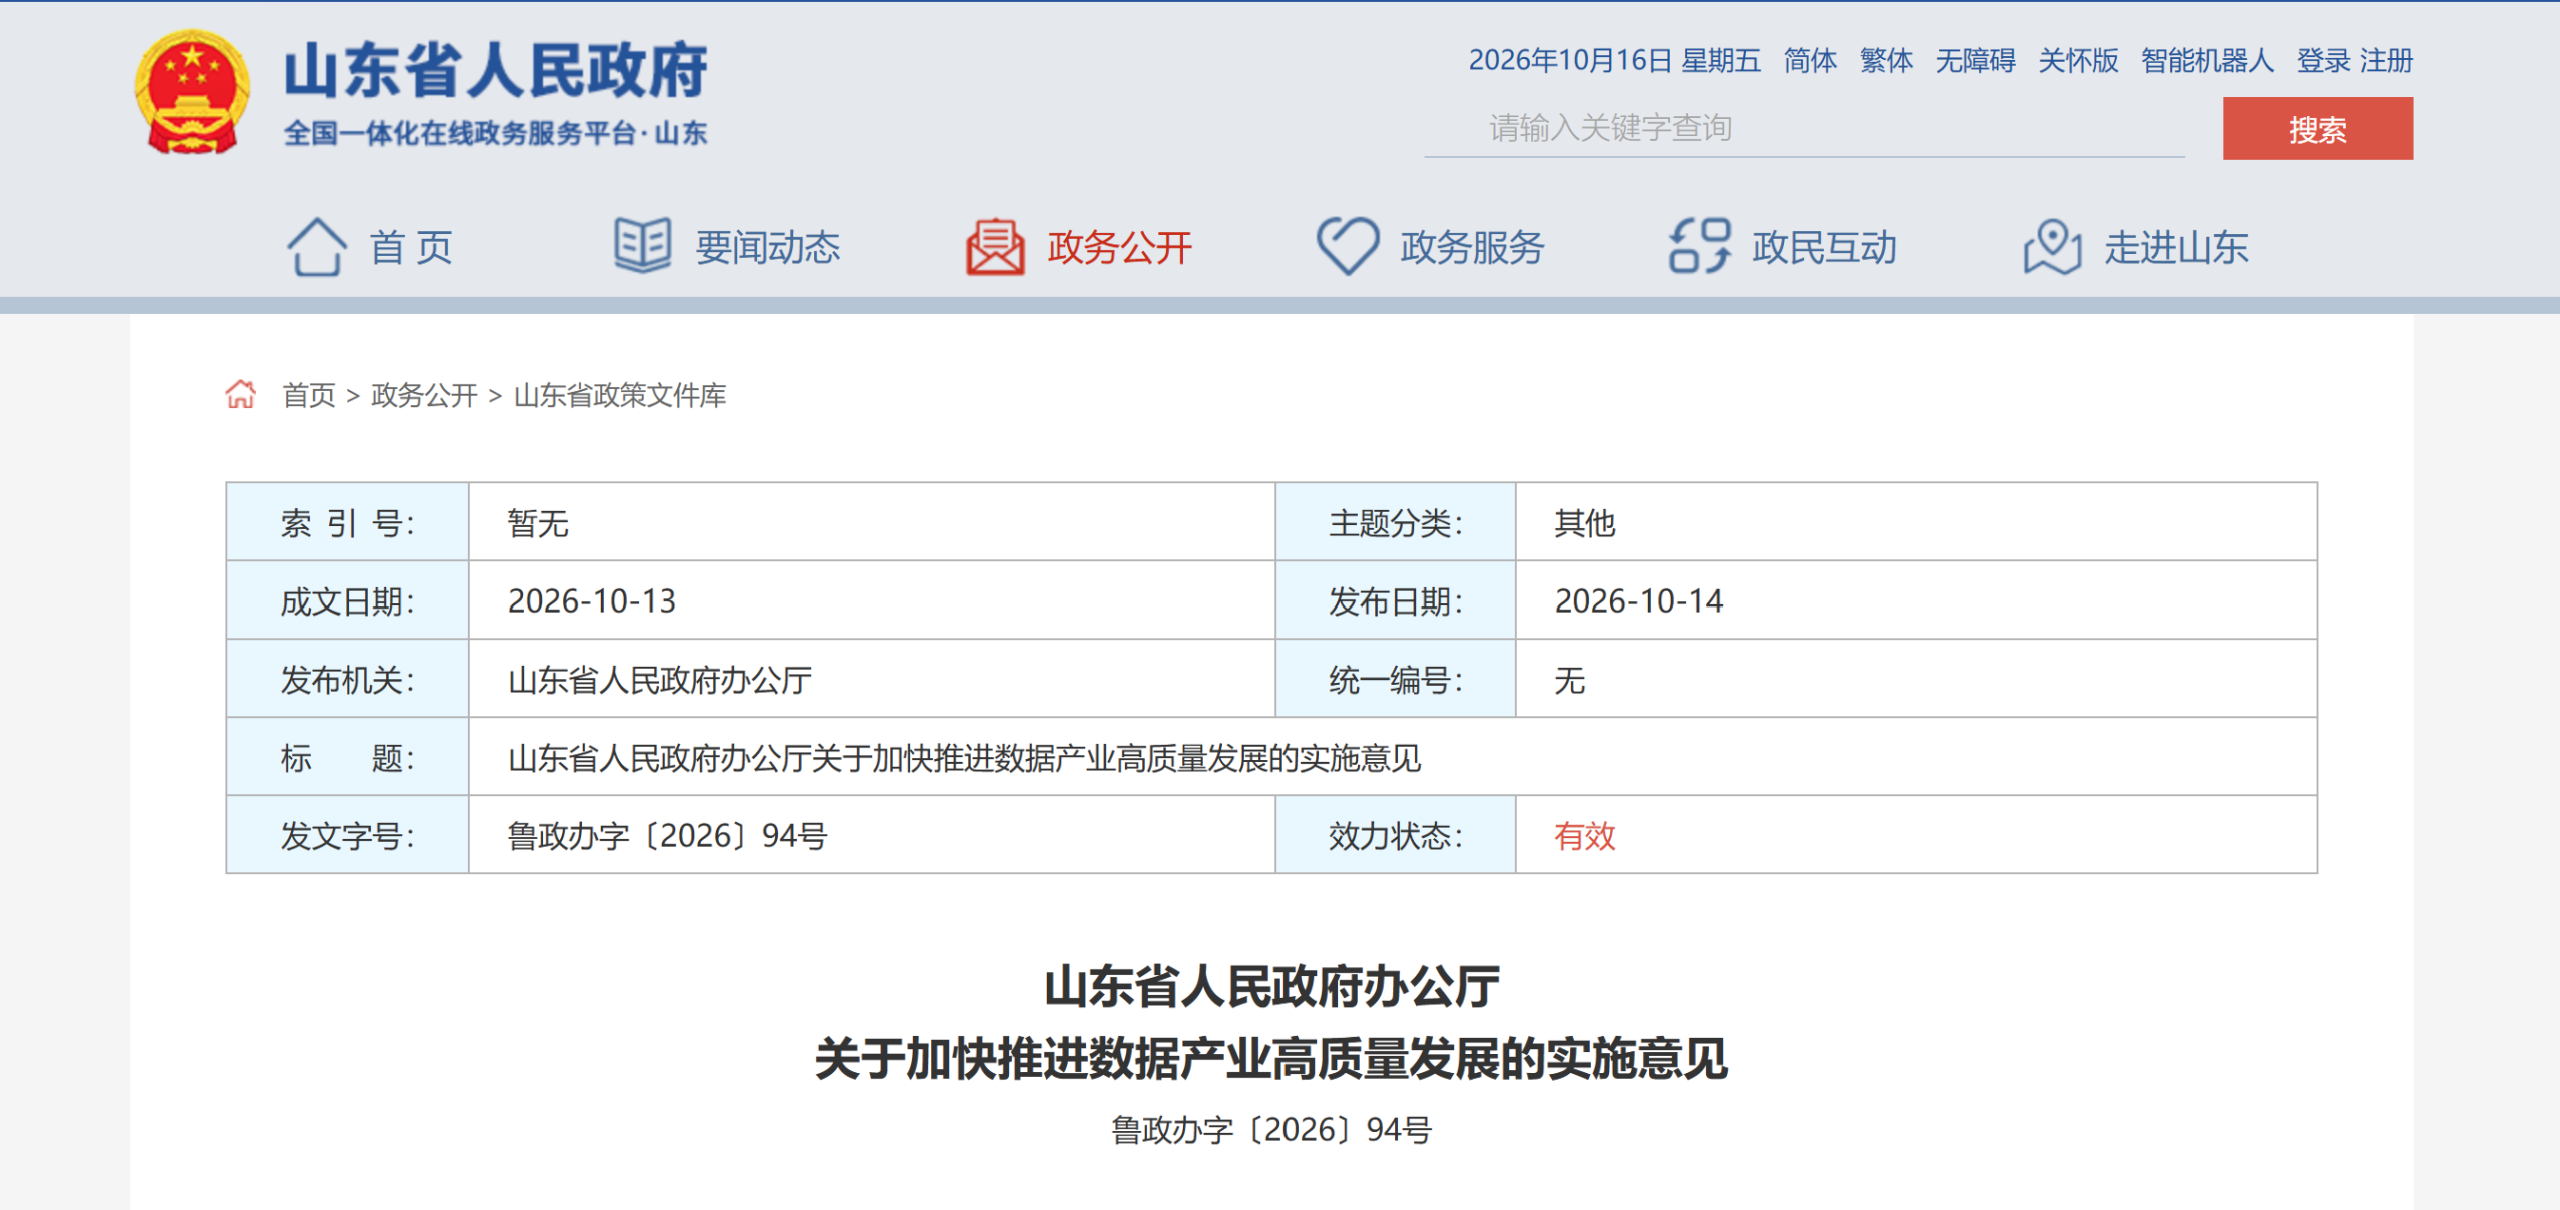Image resolution: width=2560 pixels, height=1210 pixels.
Task: Open the home page house icon
Action: [x=316, y=246]
